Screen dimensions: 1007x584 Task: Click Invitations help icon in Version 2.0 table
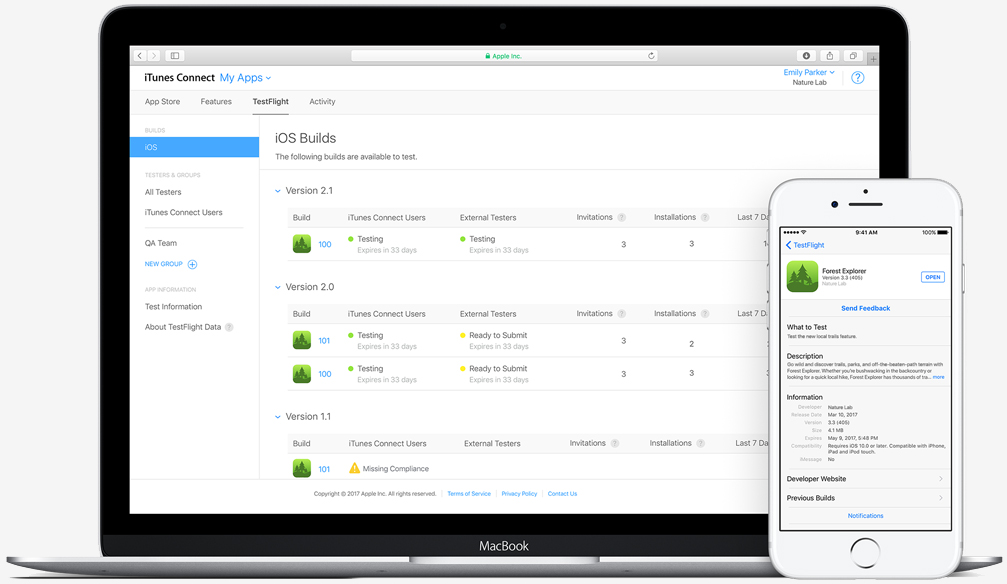coord(622,314)
